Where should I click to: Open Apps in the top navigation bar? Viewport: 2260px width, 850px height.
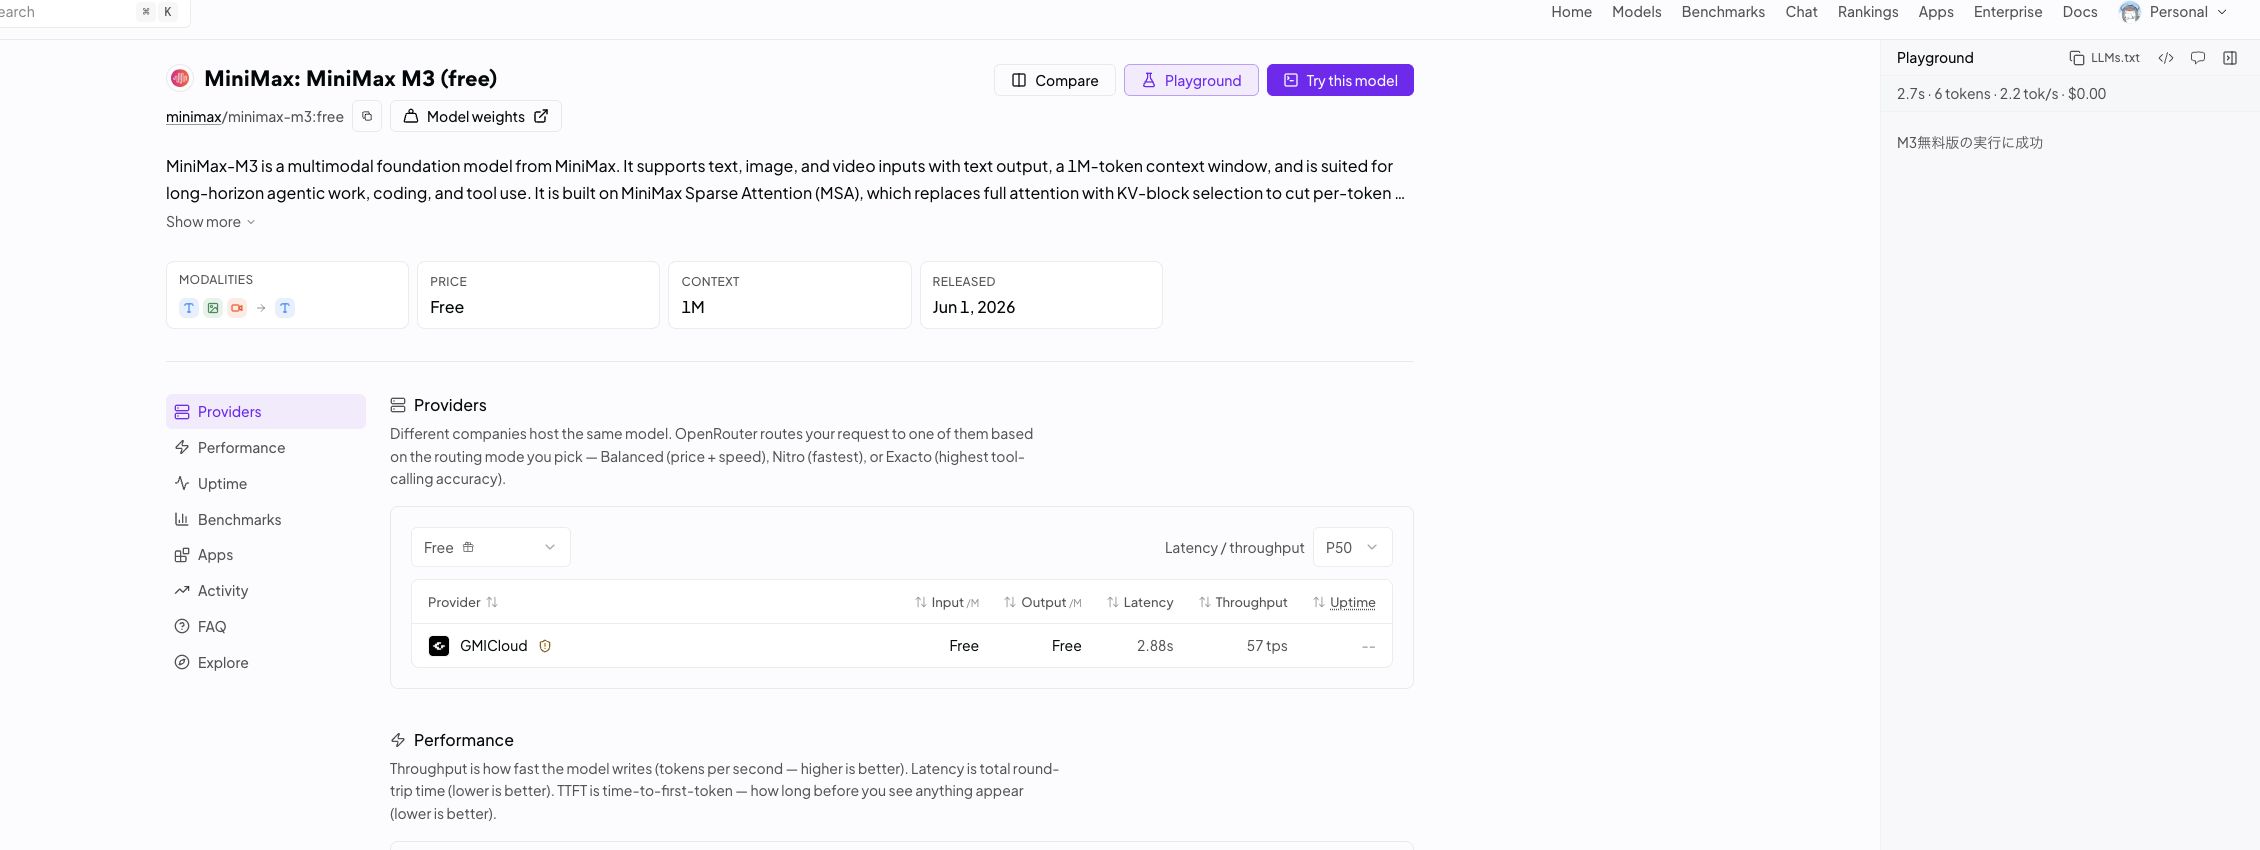[x=1936, y=12]
